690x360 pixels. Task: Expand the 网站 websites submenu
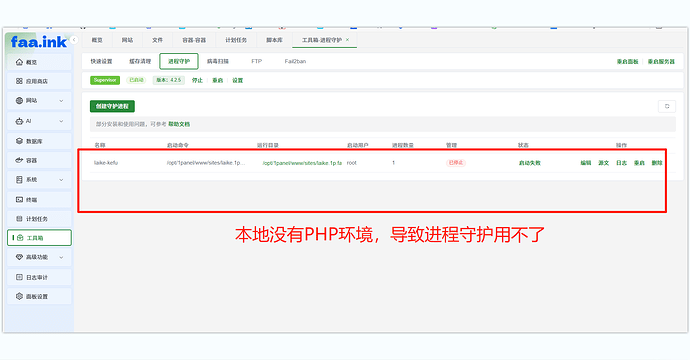click(x=39, y=100)
